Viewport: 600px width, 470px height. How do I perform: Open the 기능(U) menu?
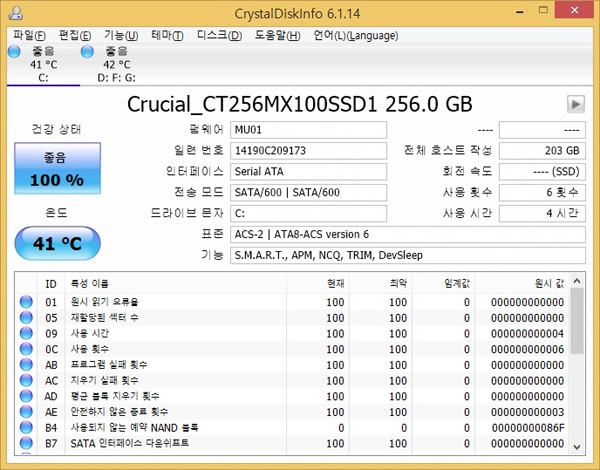121,36
